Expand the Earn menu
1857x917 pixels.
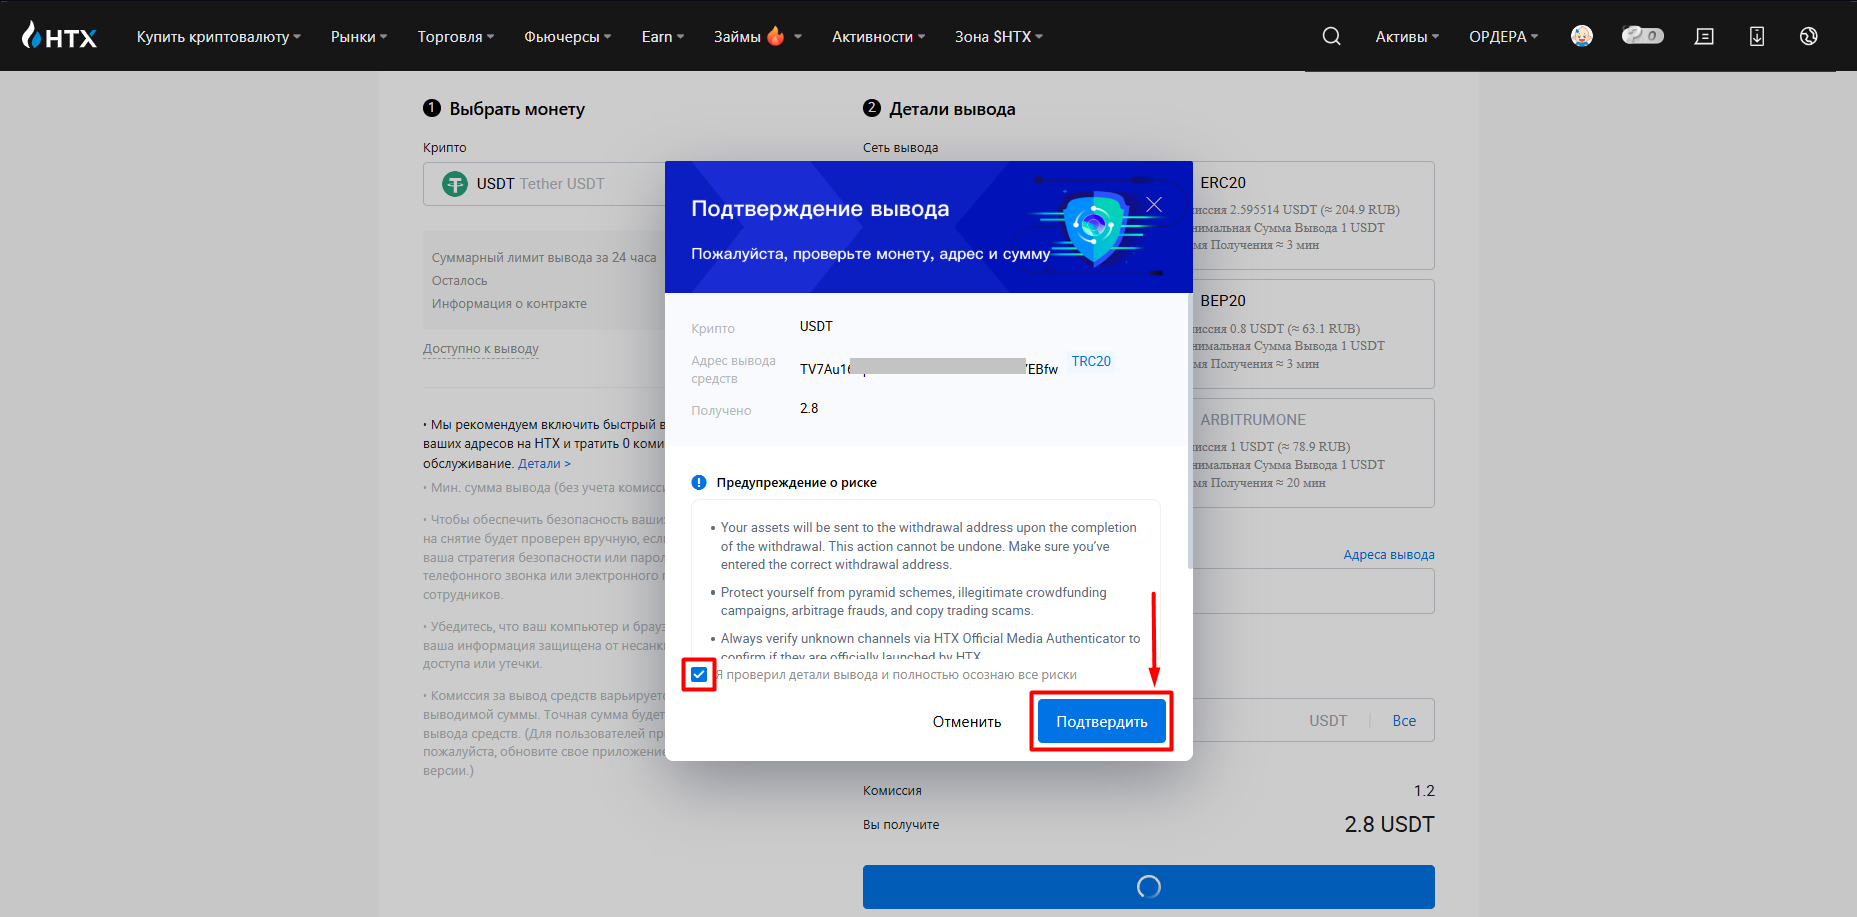[663, 36]
